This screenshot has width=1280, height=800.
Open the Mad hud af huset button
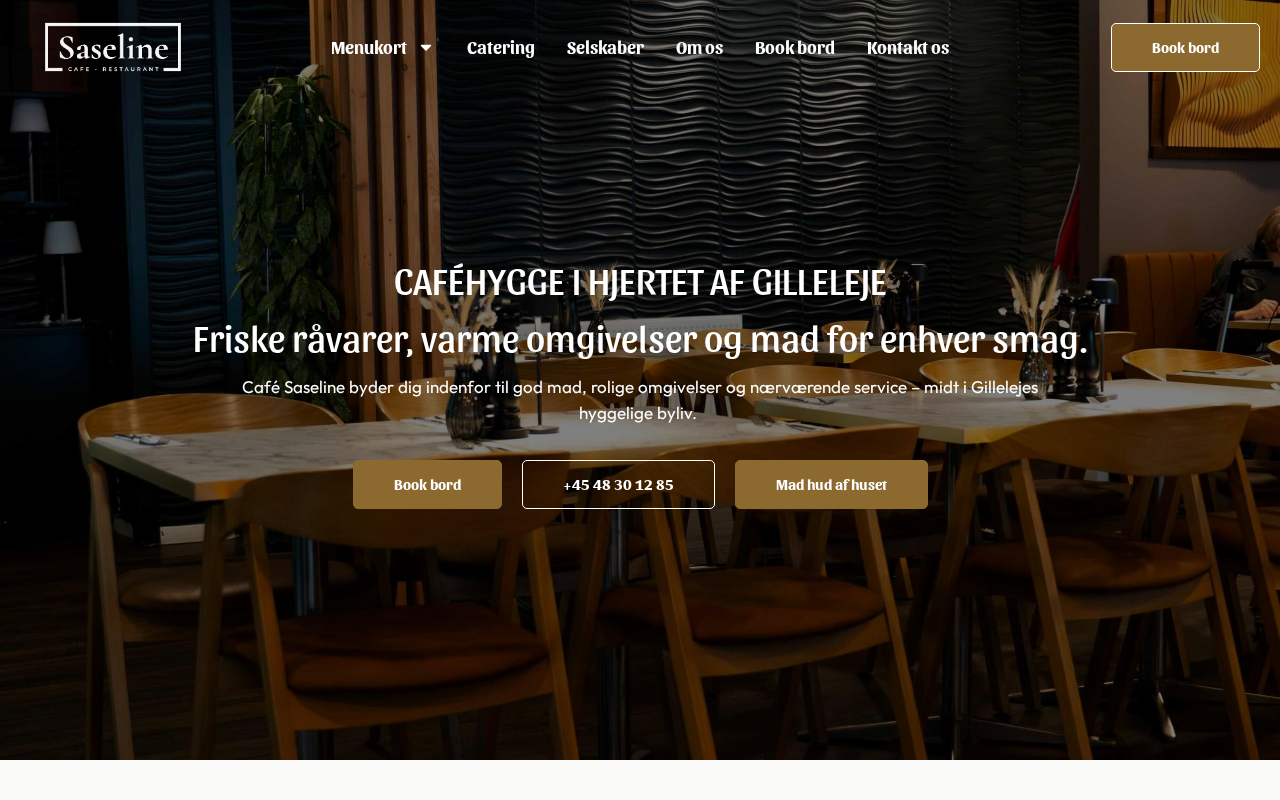(x=831, y=484)
